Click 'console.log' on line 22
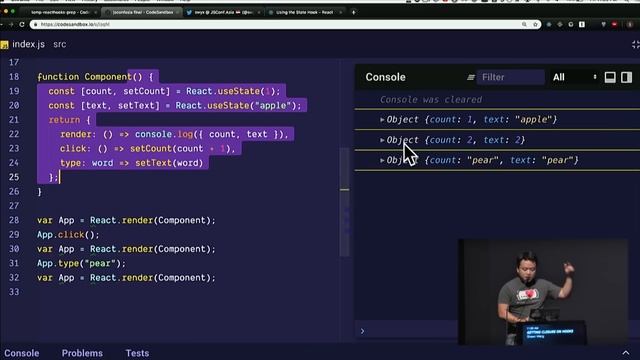This screenshot has width=640, height=360. [164, 134]
